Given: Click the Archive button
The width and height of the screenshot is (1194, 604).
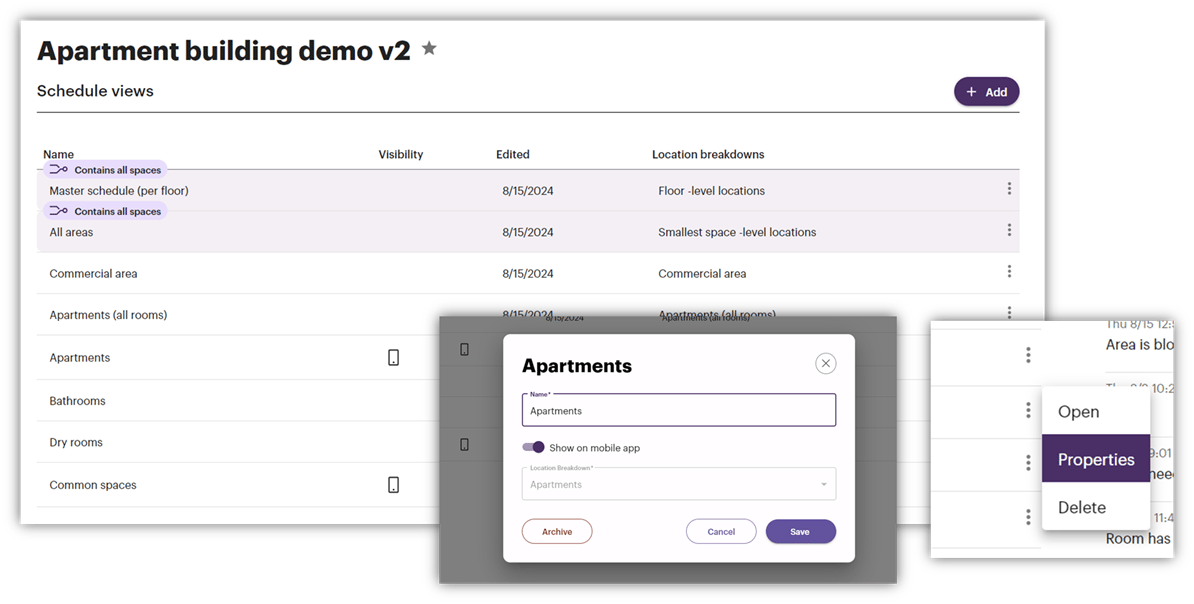Looking at the screenshot, I should click(x=557, y=532).
